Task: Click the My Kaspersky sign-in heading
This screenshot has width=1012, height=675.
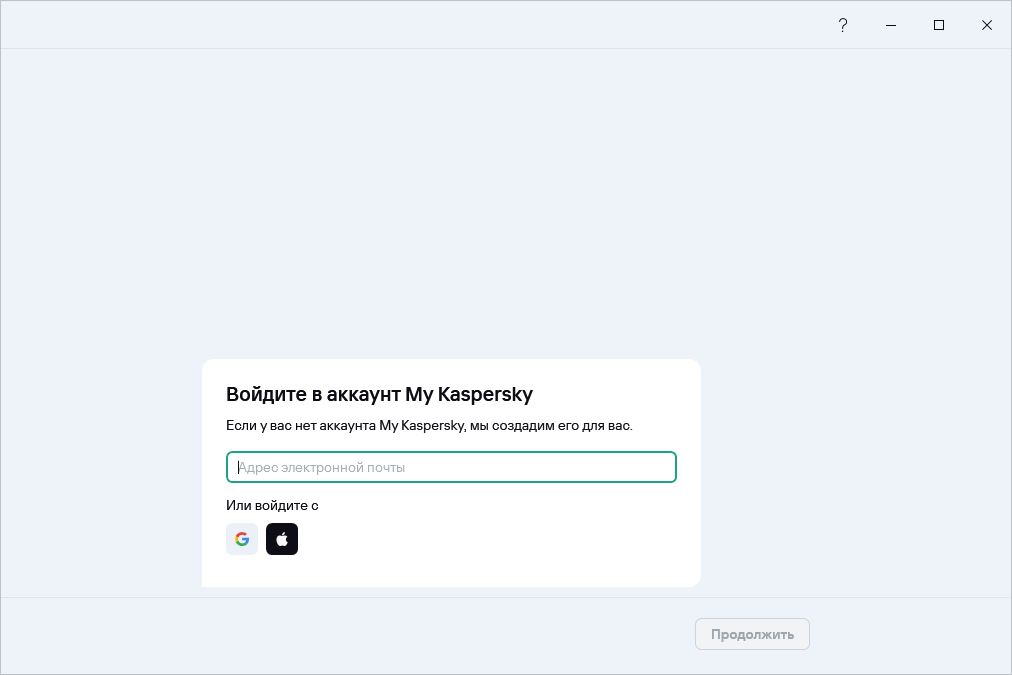Action: coord(380,394)
